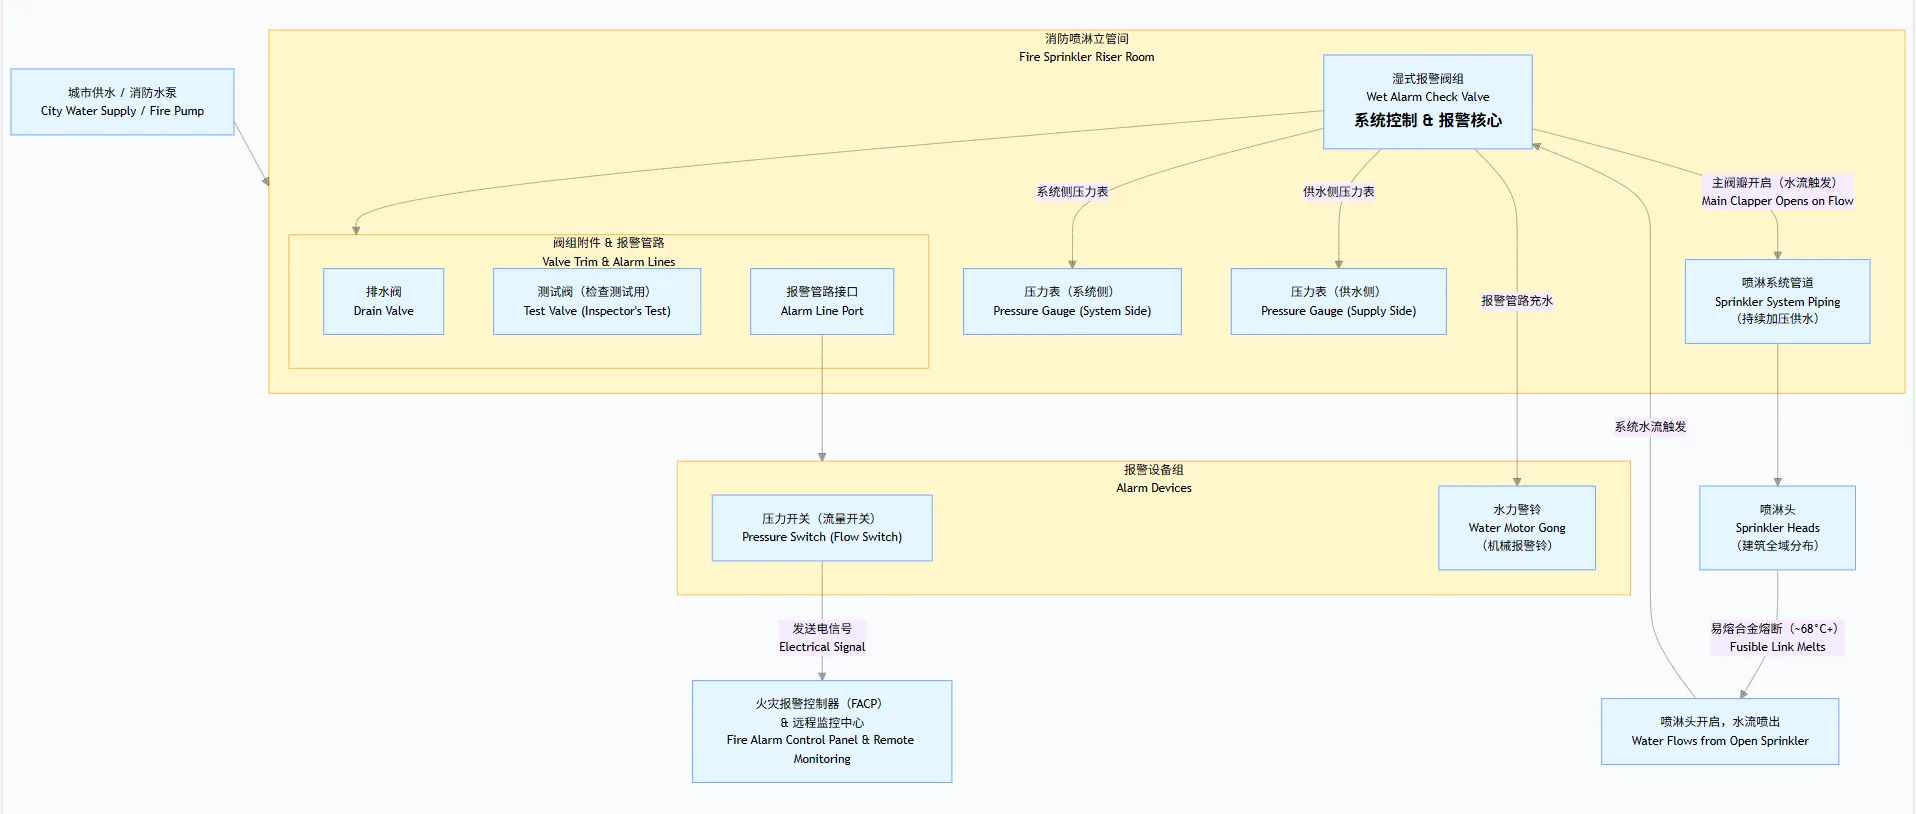
Task: Select the Wet Alarm Check Valve node
Action: pyautogui.click(x=1427, y=102)
